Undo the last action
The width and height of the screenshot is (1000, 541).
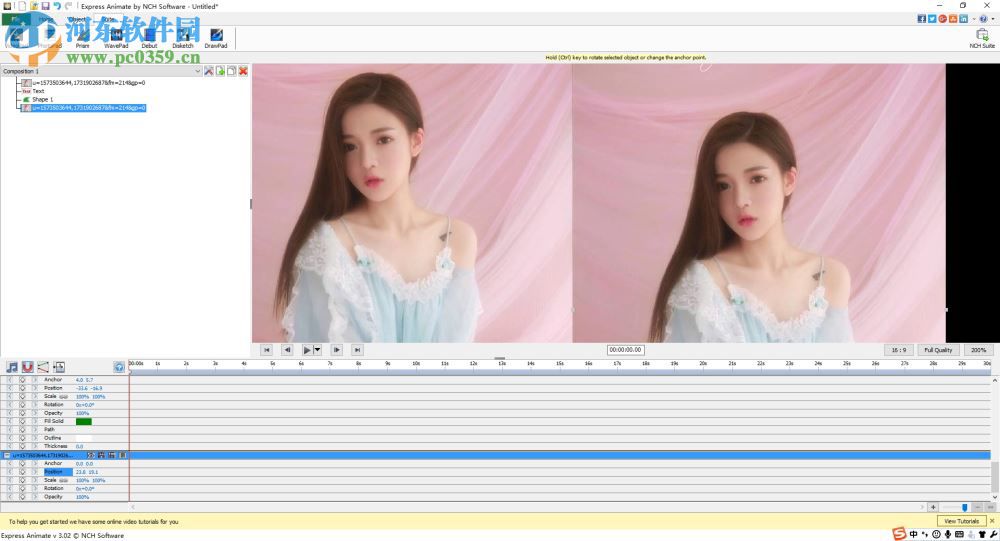(x=57, y=6)
